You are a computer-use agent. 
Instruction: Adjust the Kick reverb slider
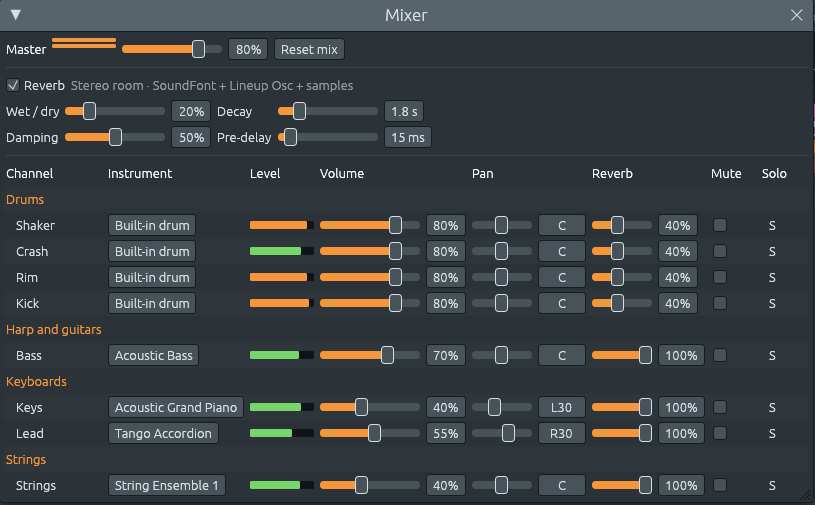tap(622, 303)
